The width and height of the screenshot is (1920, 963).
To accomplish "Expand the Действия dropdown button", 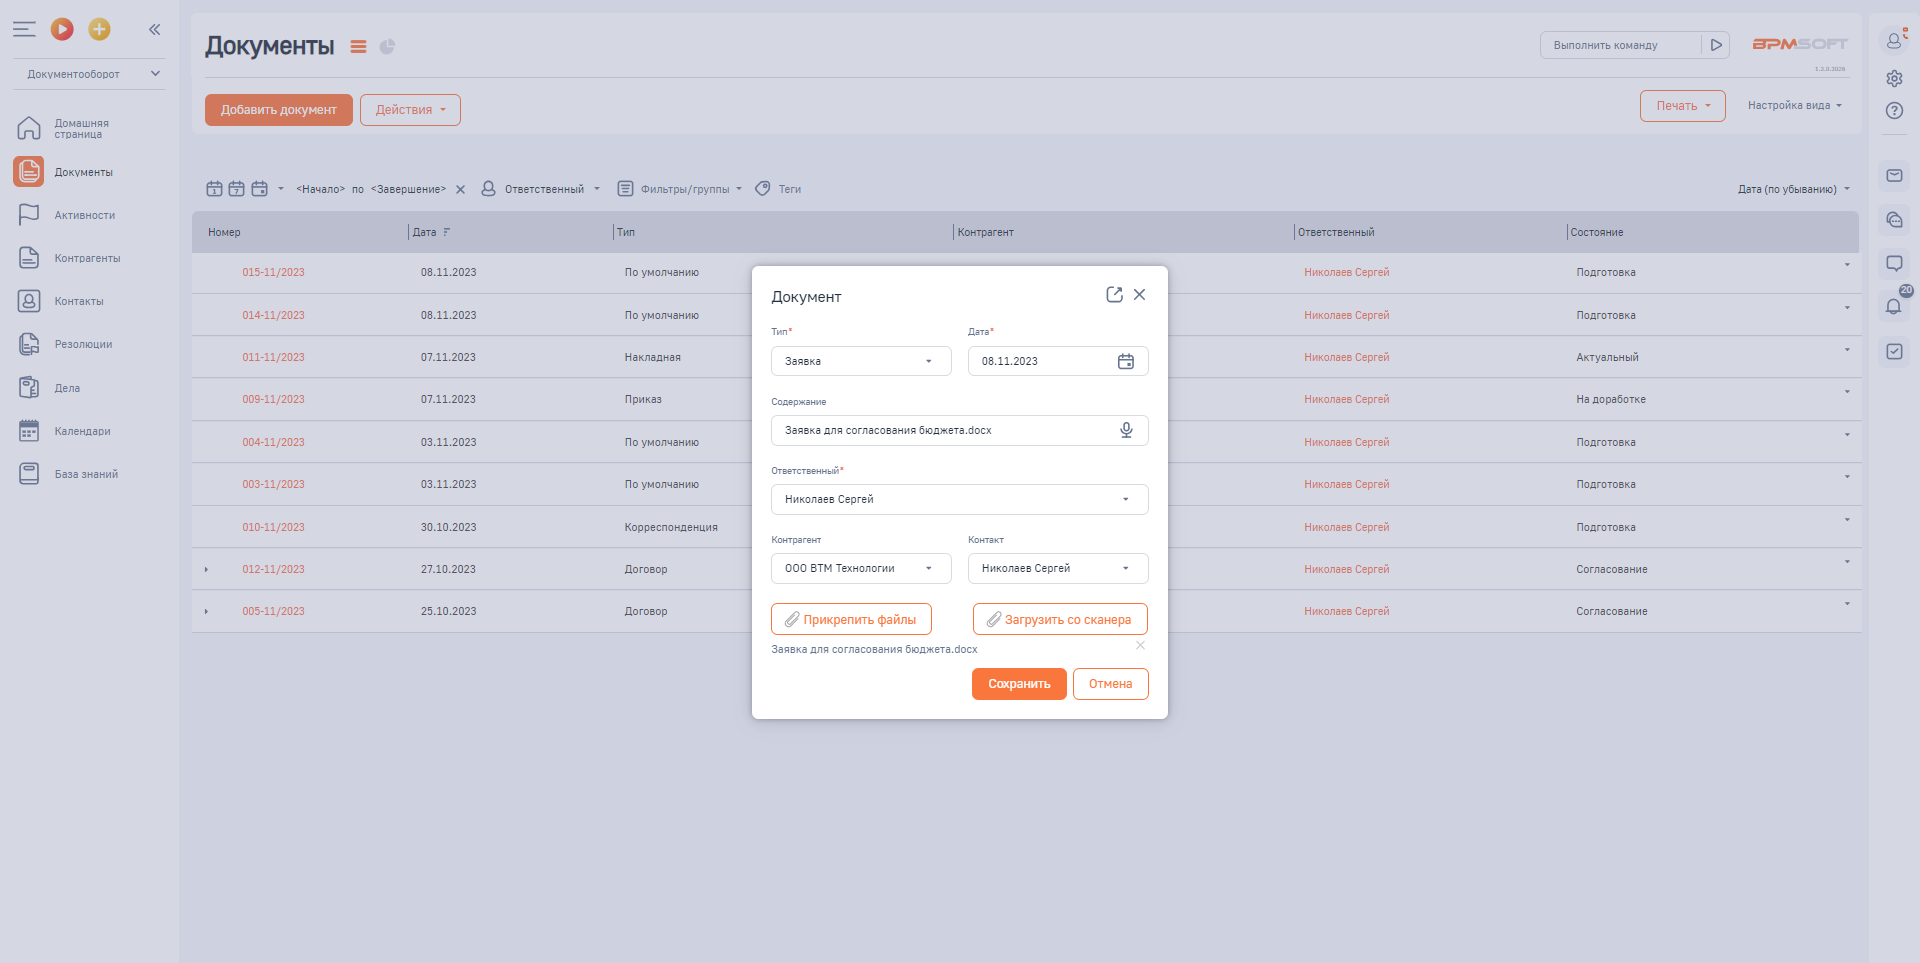I will [x=410, y=110].
